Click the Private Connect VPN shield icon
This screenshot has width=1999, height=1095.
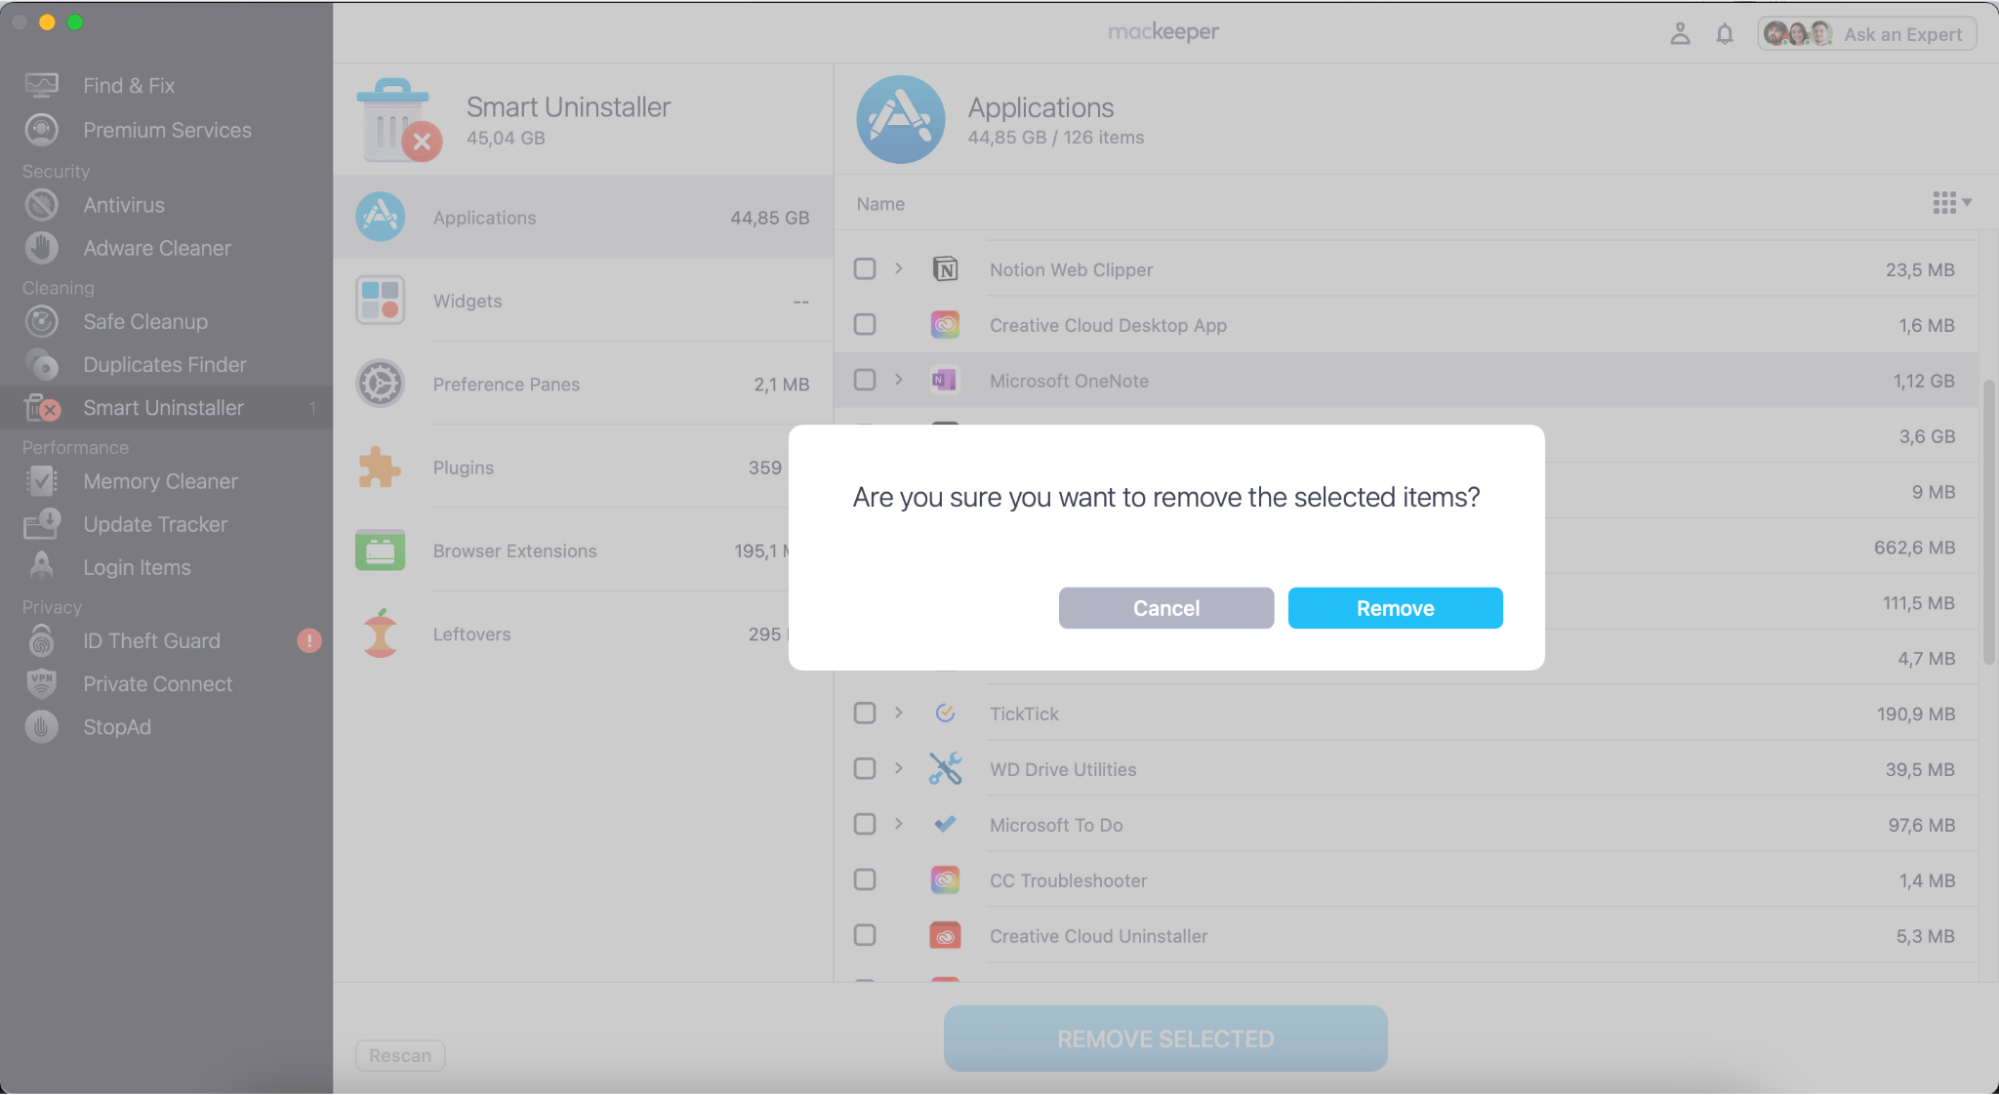(x=42, y=684)
